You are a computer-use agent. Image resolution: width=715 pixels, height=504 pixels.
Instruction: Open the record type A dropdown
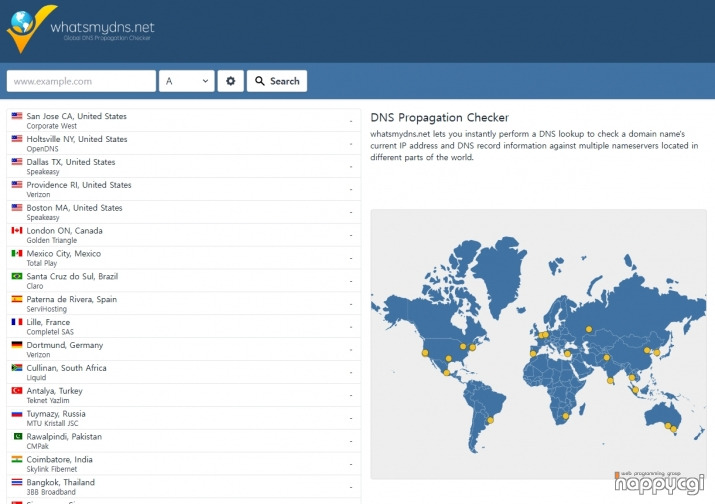click(x=187, y=81)
